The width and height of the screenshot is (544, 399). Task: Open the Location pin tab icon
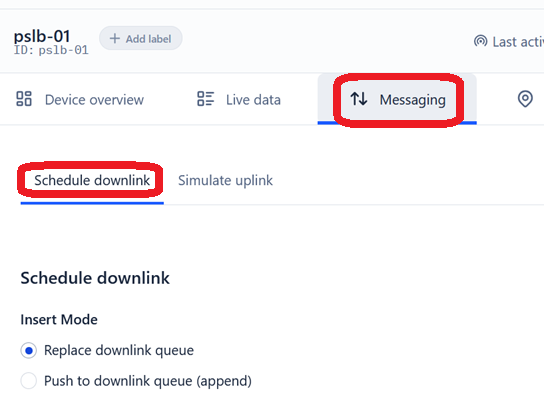click(525, 99)
